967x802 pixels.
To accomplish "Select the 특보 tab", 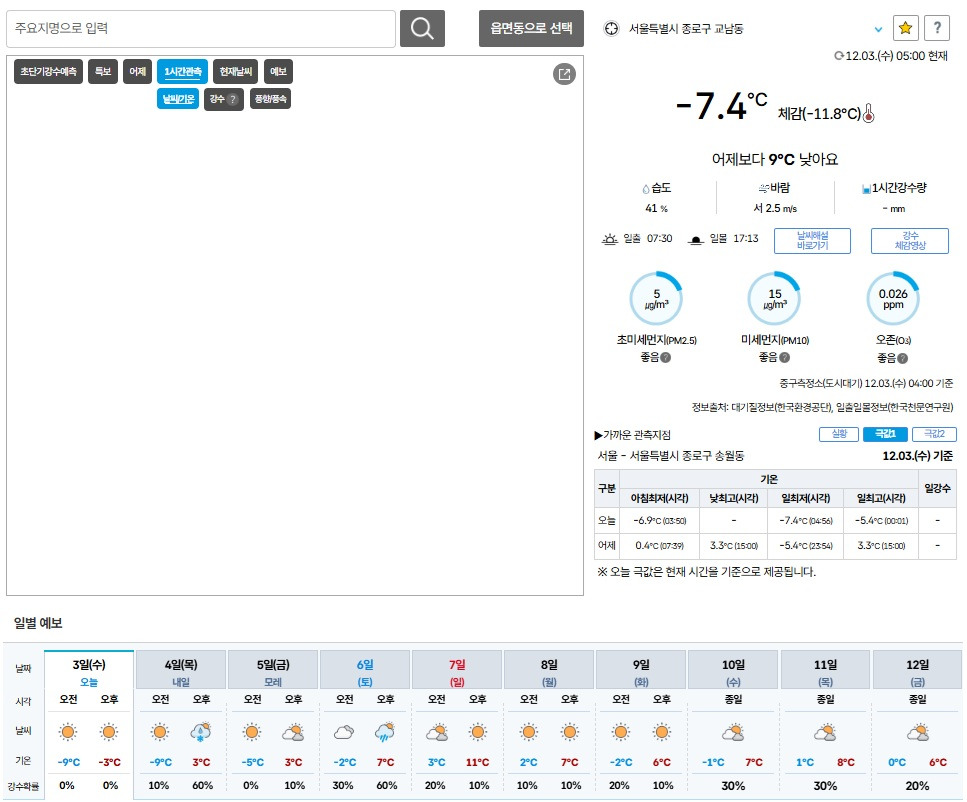I will (x=103, y=72).
